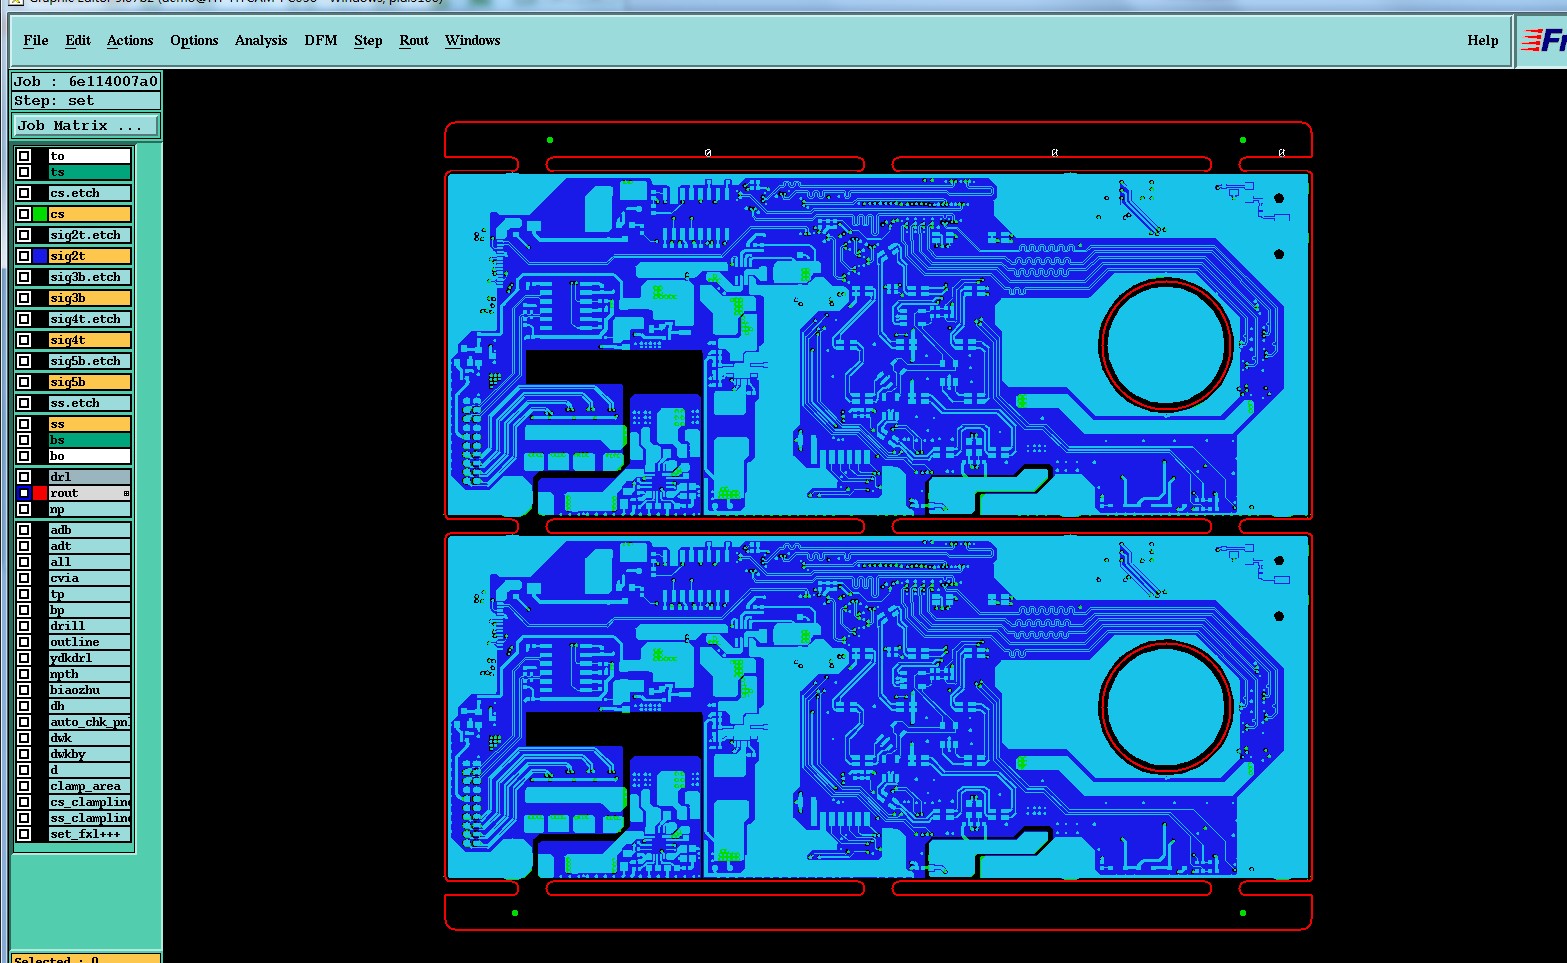Screen dimensions: 1567x963
Task: Open the Options menu
Action: click(x=194, y=40)
